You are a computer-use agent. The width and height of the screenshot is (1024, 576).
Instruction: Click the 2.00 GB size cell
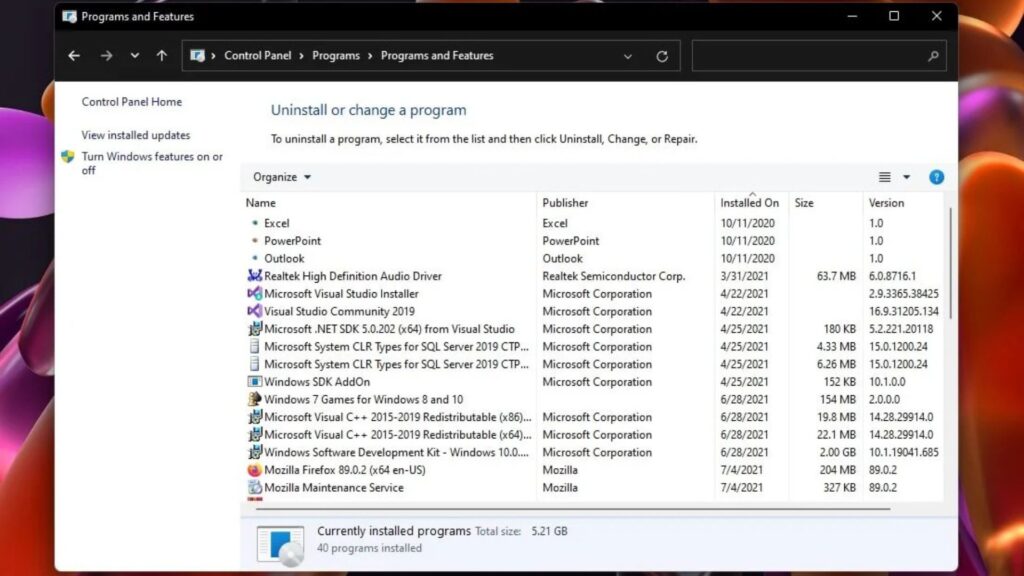(837, 453)
